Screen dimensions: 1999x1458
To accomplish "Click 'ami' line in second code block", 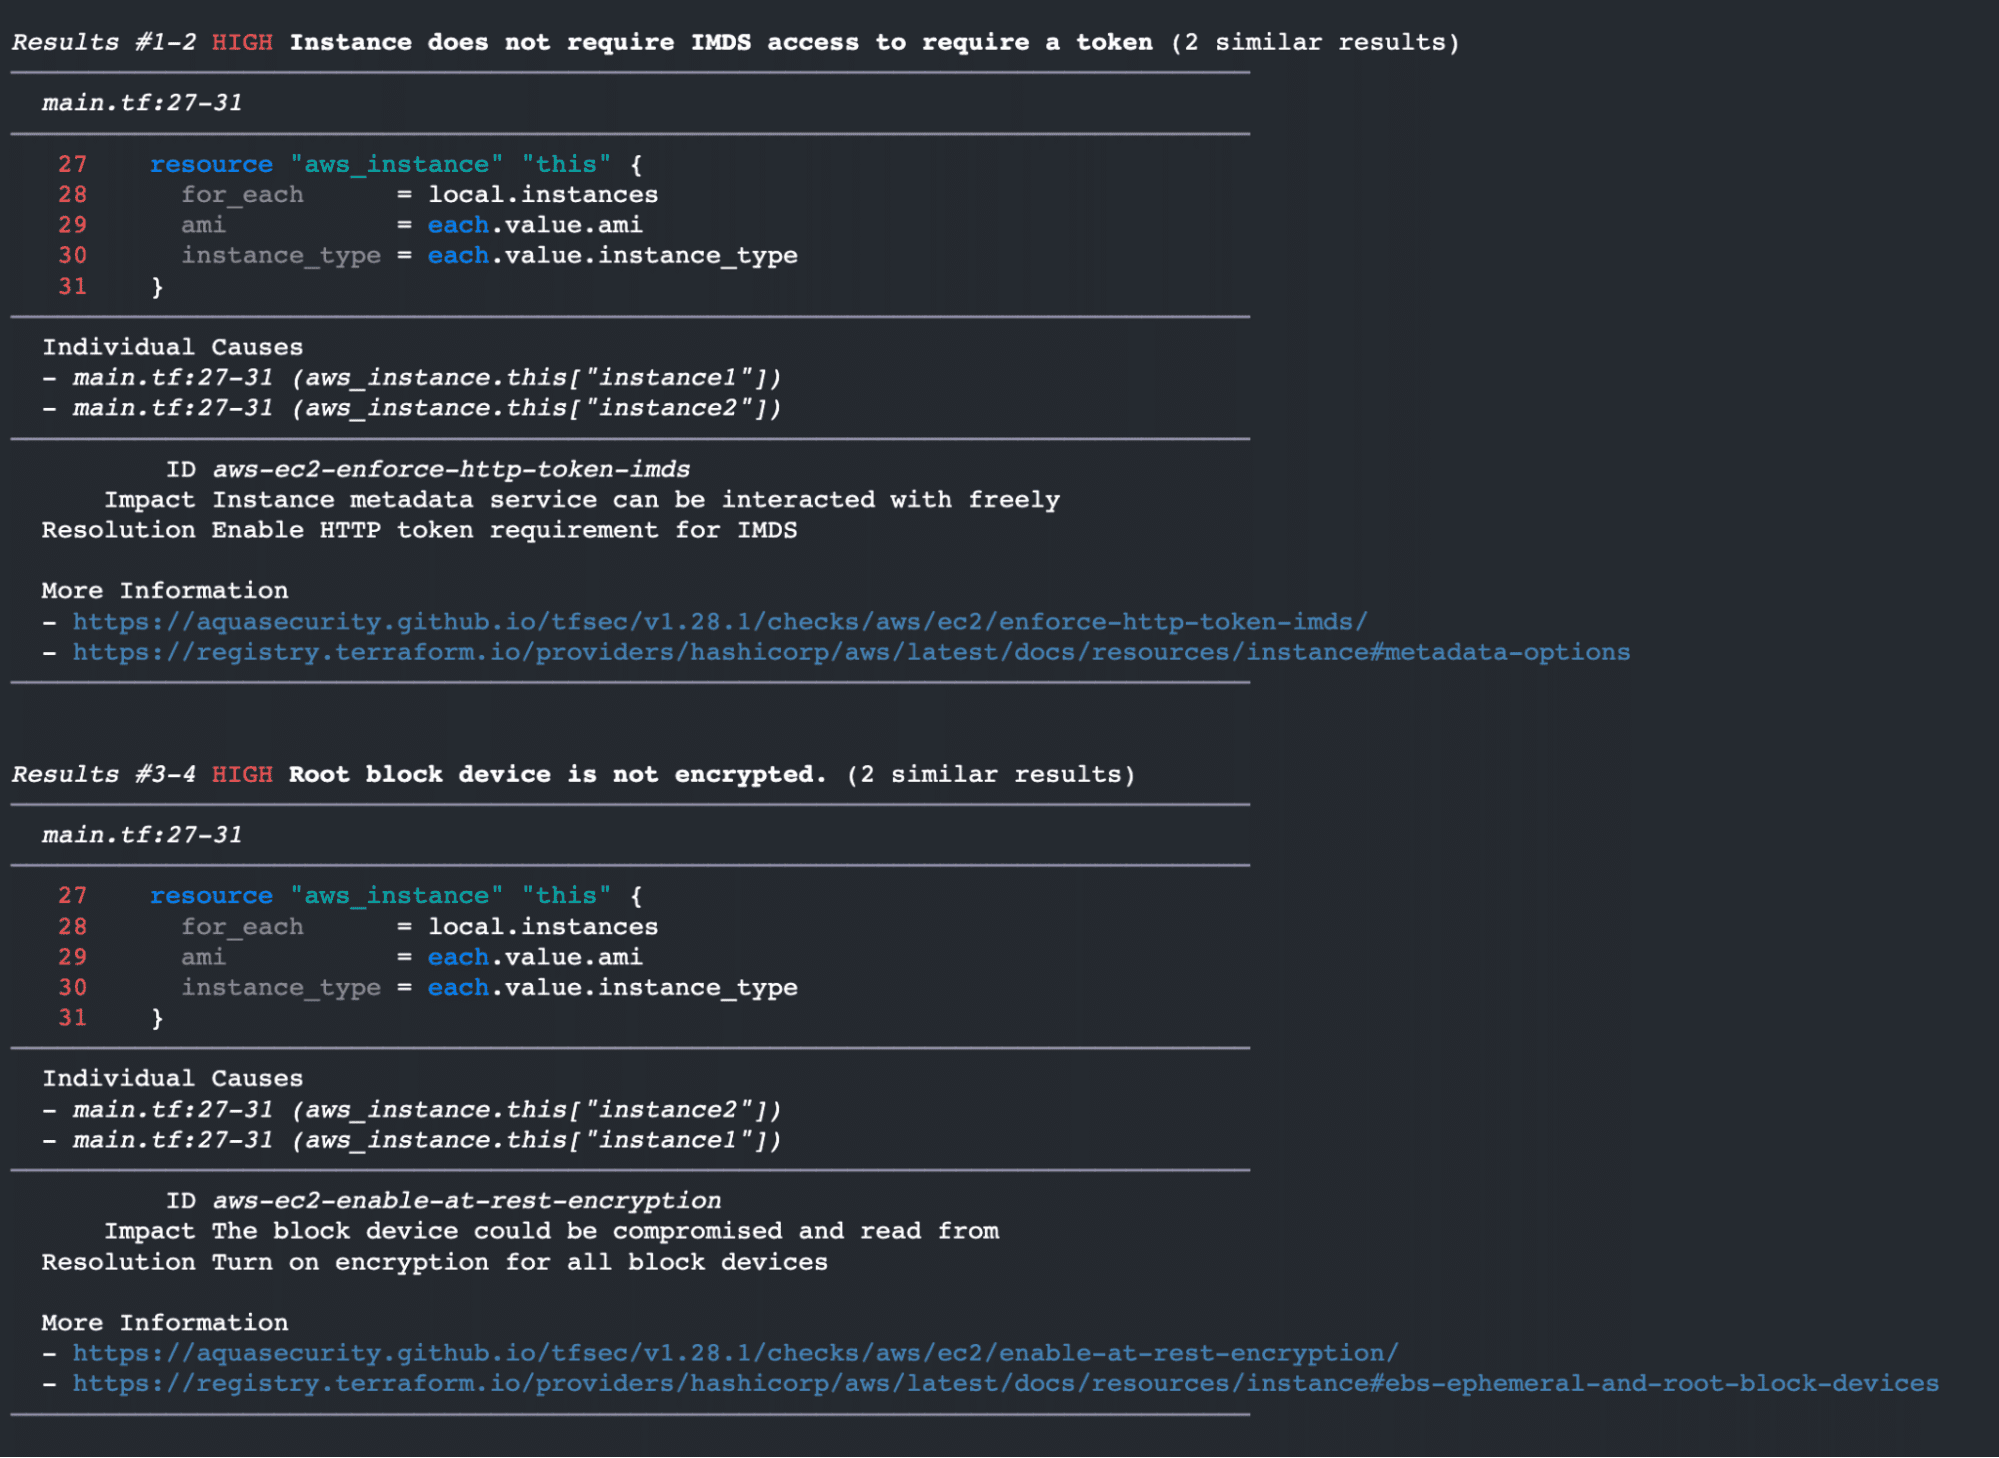I will 411,957.
